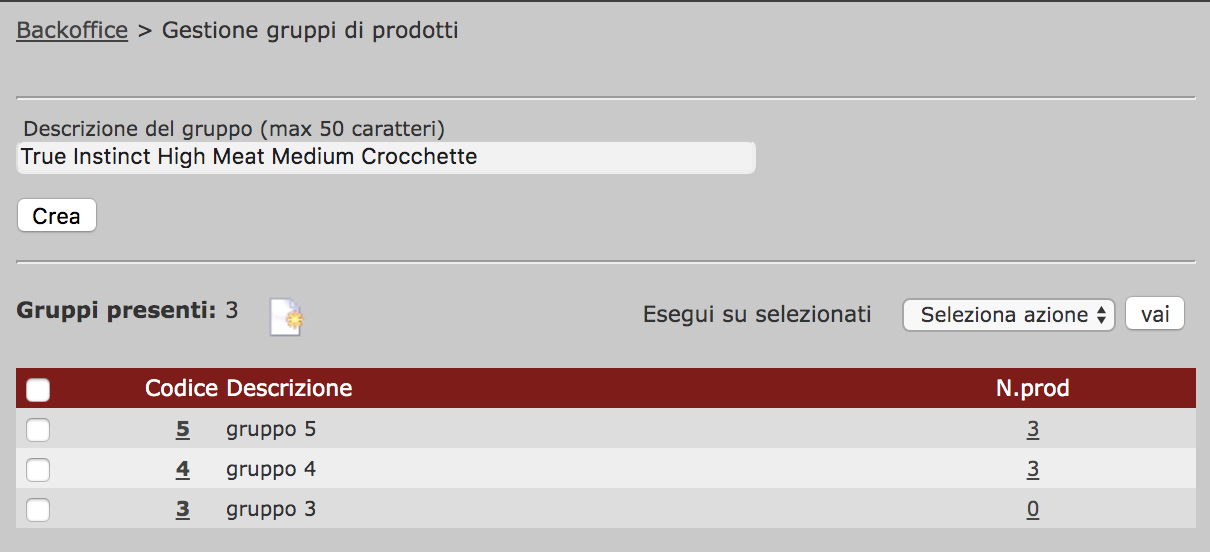This screenshot has width=1210, height=552.
Task: Click the gruppo 5 description text
Action: [x=271, y=430]
